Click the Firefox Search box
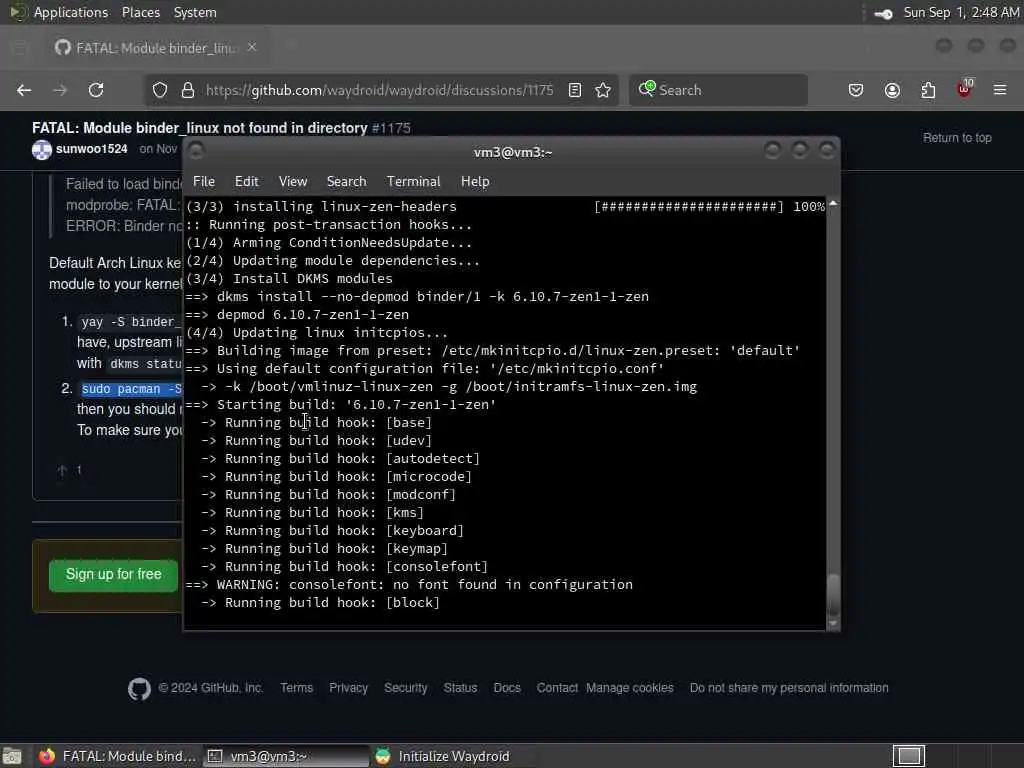 [x=718, y=90]
